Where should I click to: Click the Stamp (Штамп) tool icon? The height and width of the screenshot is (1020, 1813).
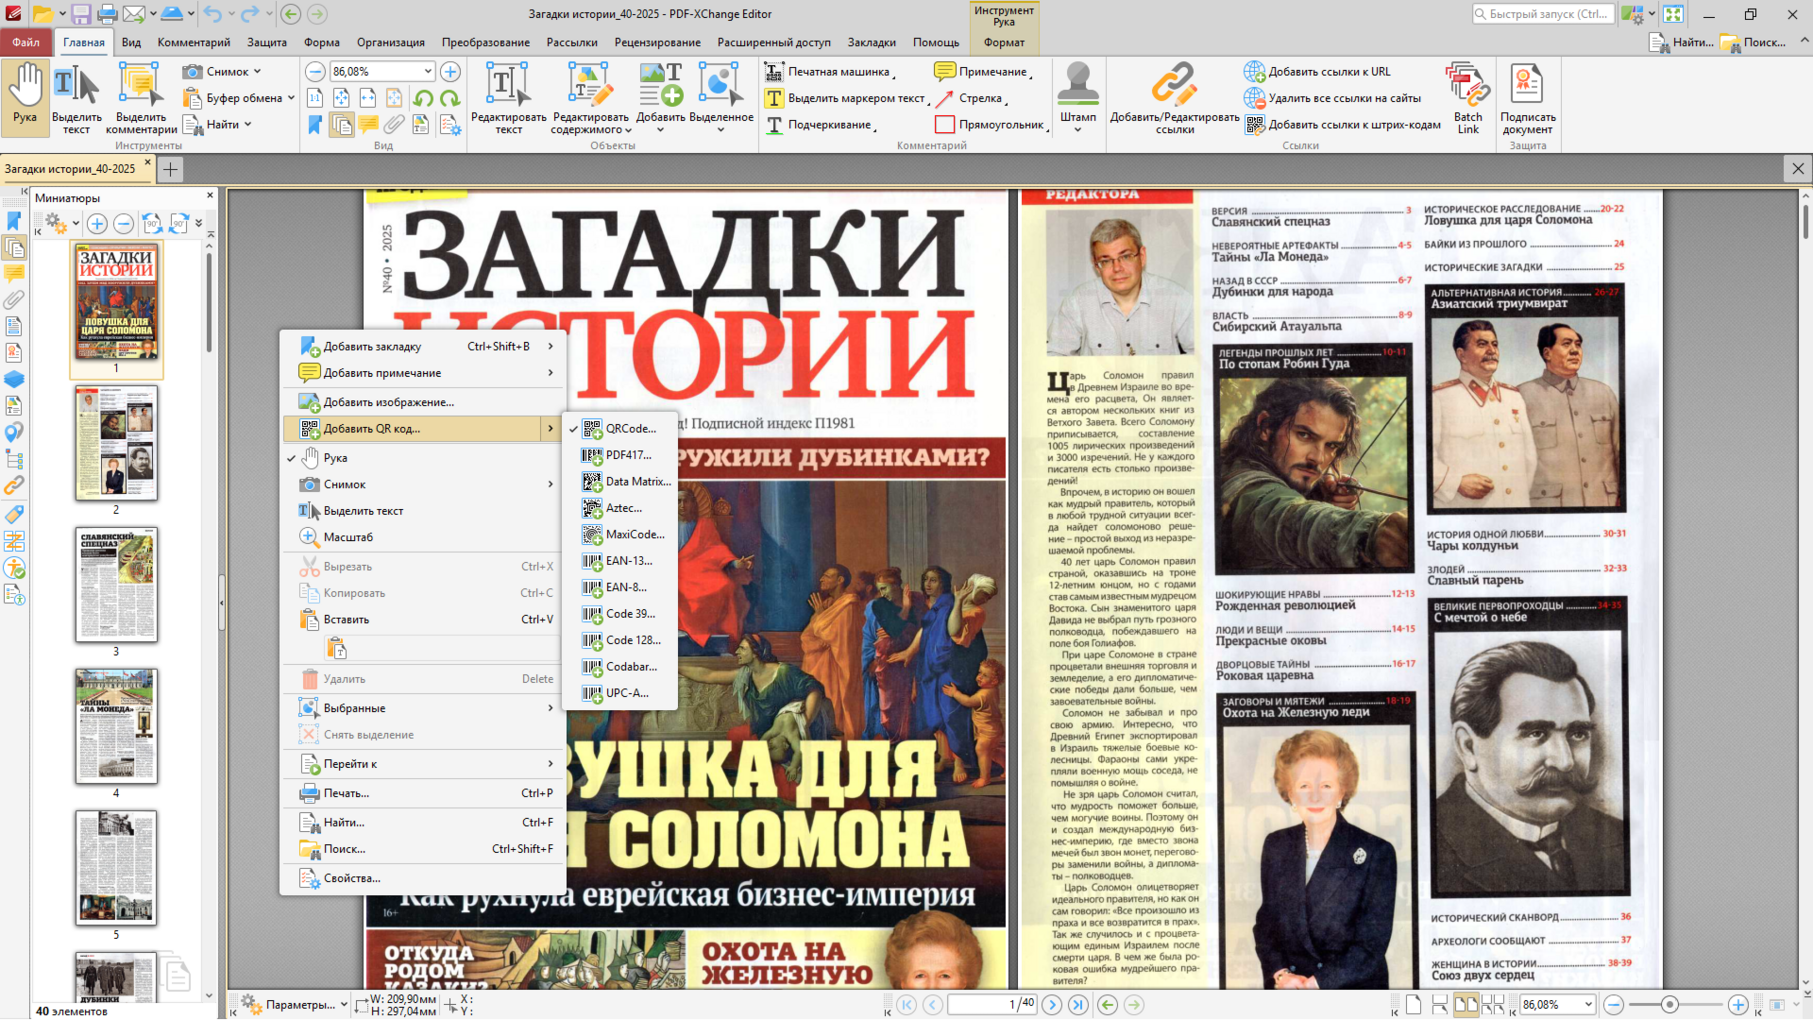point(1077,95)
